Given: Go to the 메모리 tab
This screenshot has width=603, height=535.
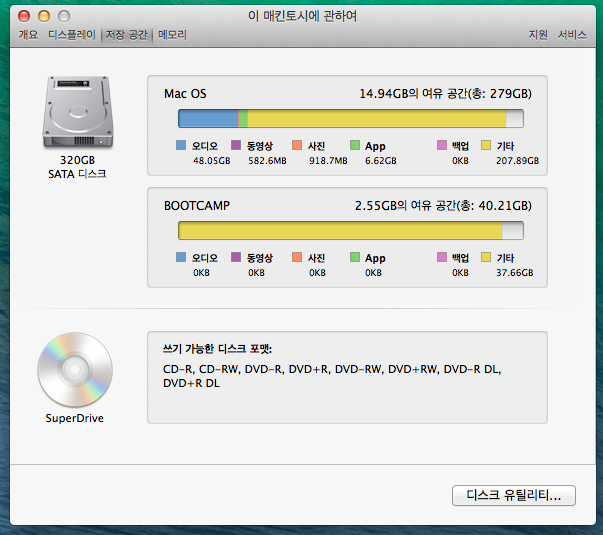Looking at the screenshot, I should click(x=172, y=35).
